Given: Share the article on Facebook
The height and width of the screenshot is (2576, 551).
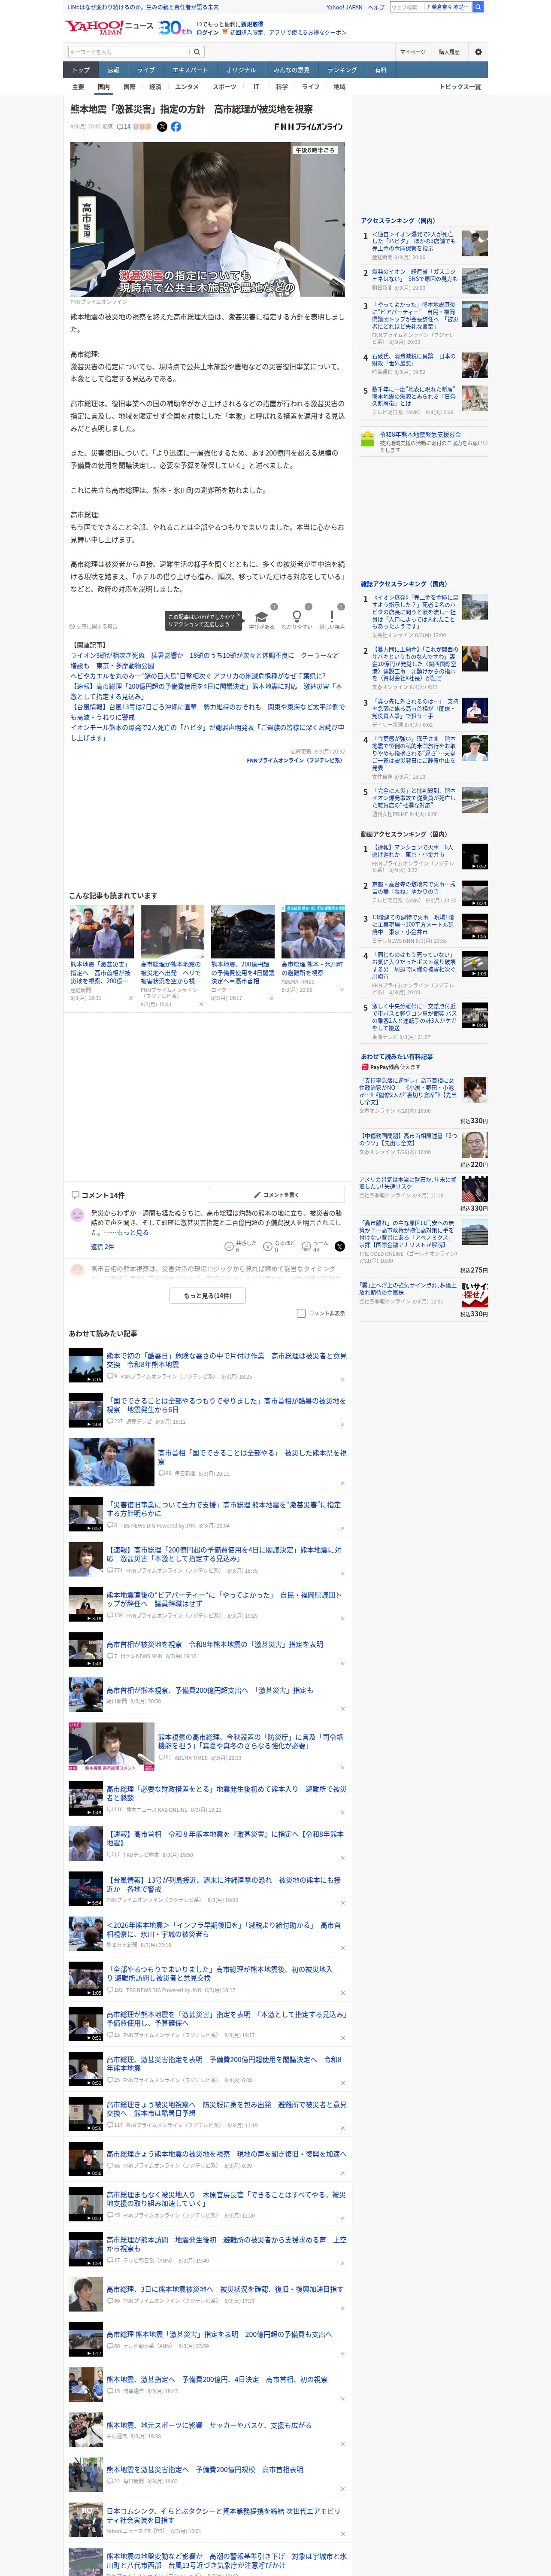Looking at the screenshot, I should pos(176,127).
